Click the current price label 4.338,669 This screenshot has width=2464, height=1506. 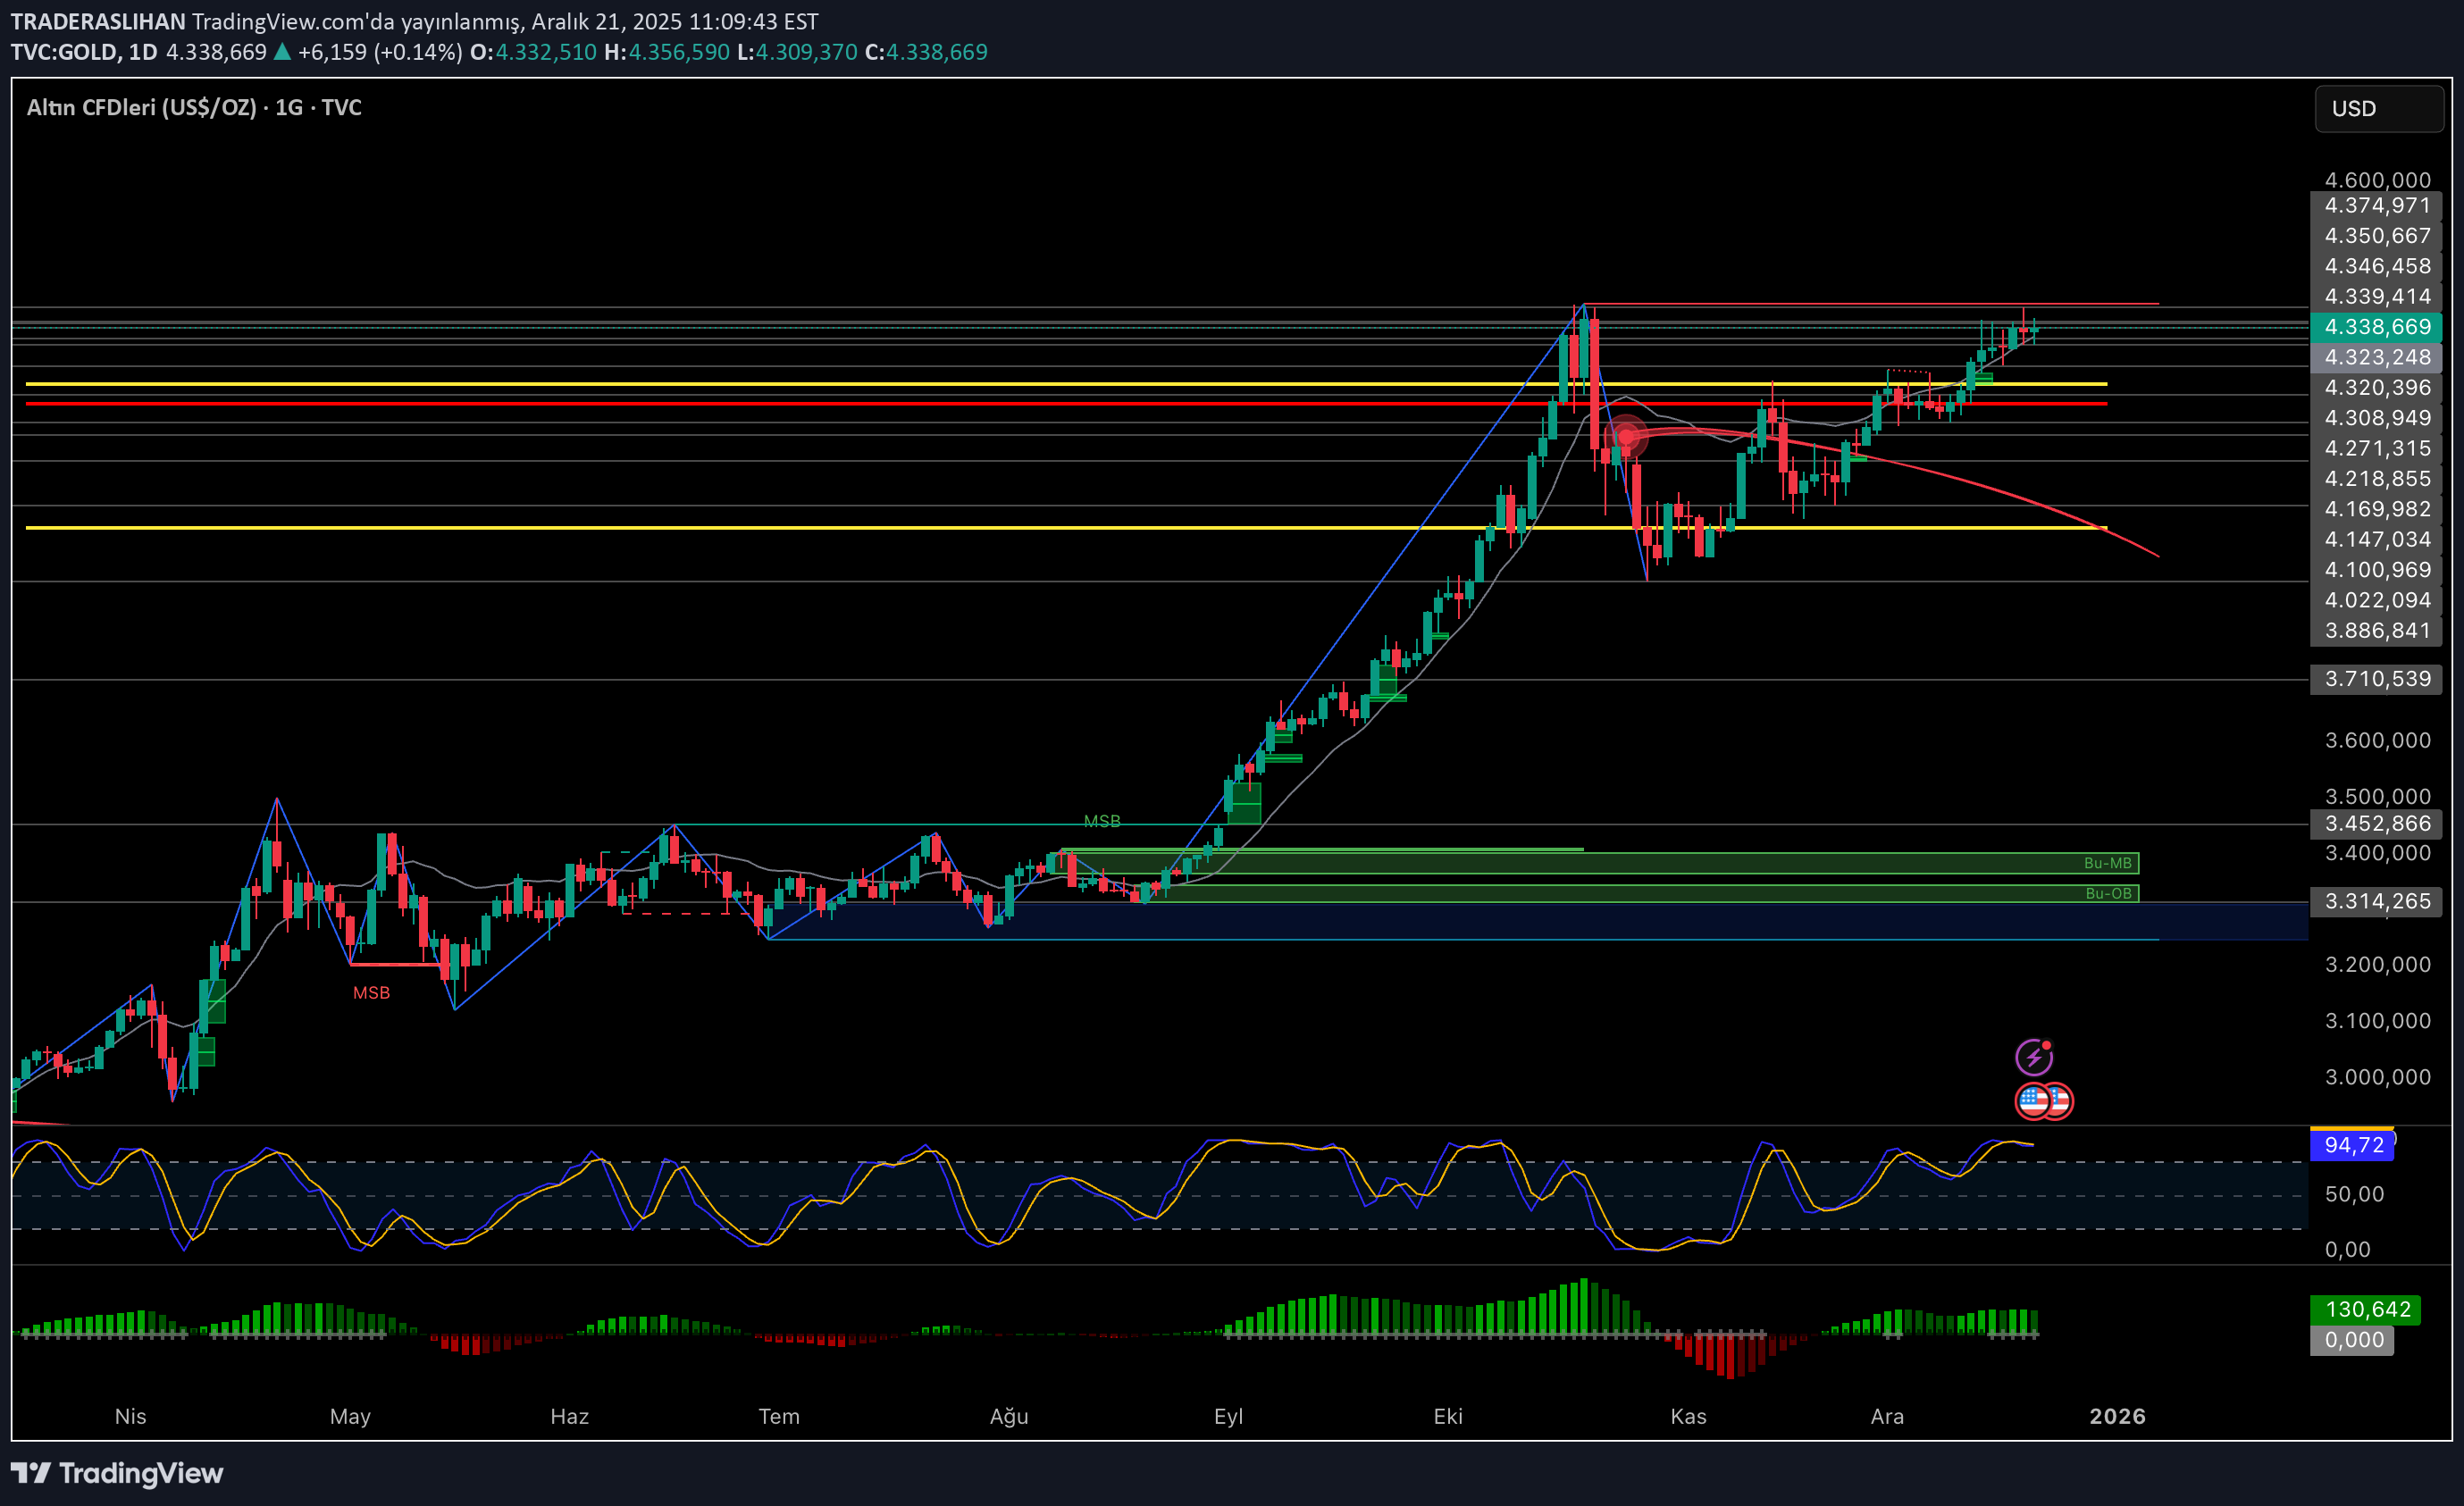tap(2376, 327)
